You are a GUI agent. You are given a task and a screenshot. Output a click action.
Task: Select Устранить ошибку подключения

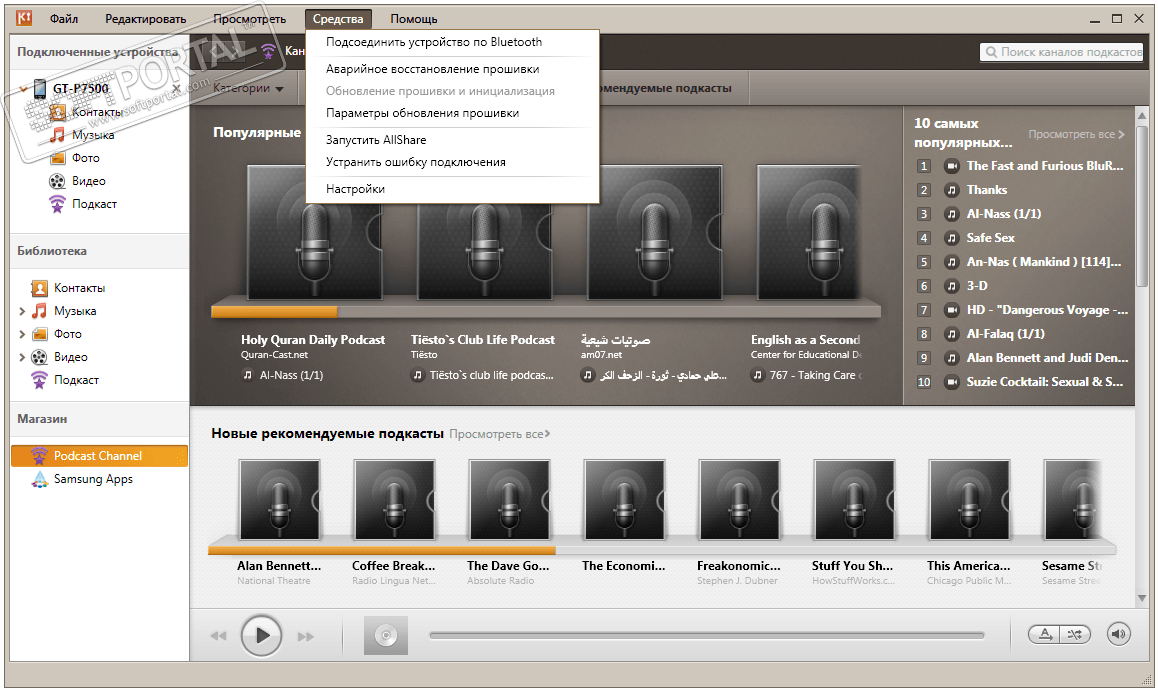[416, 162]
